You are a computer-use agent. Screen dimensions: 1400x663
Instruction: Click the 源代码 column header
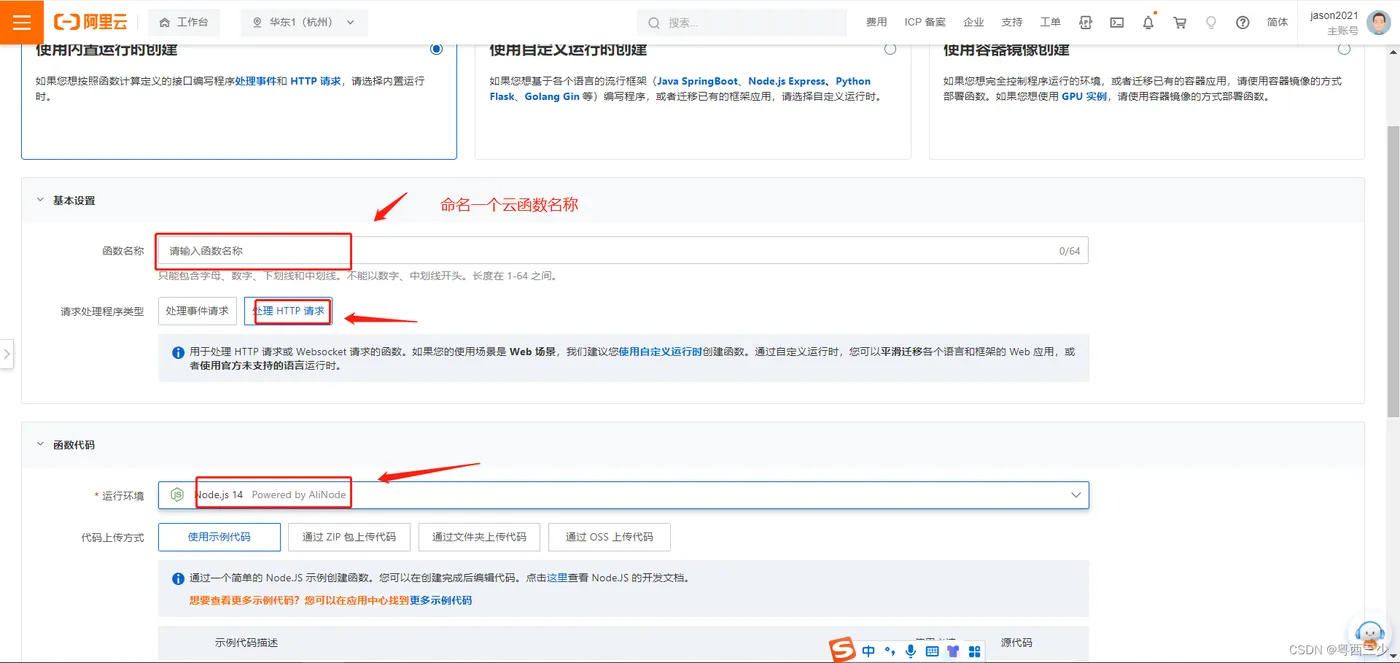pos(1016,642)
